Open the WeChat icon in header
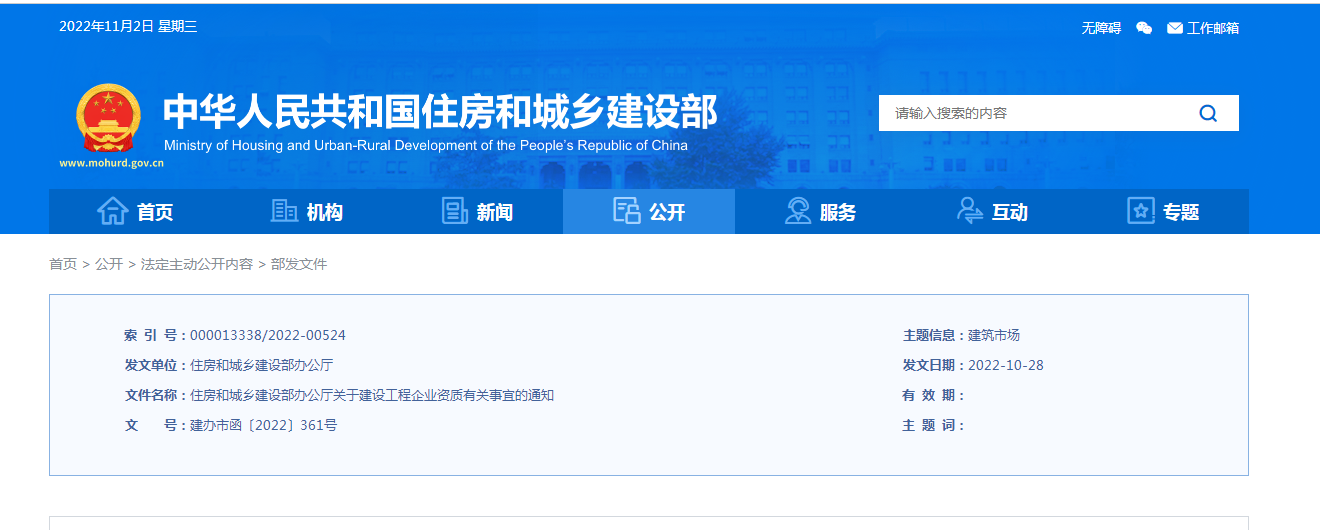1320x530 pixels. click(1144, 28)
